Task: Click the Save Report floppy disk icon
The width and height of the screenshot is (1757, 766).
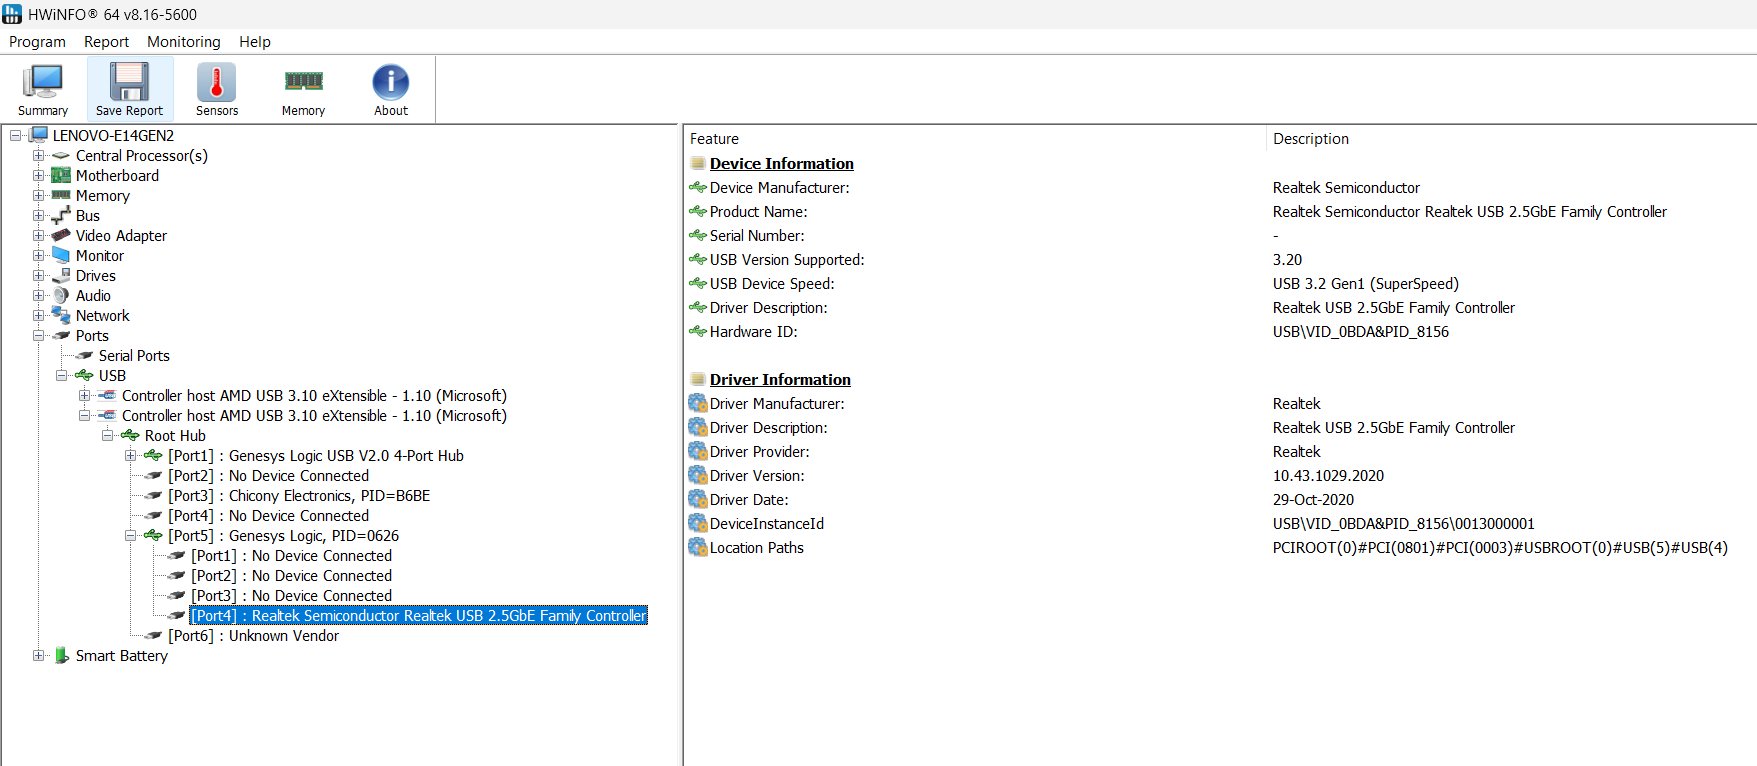Action: tap(129, 82)
